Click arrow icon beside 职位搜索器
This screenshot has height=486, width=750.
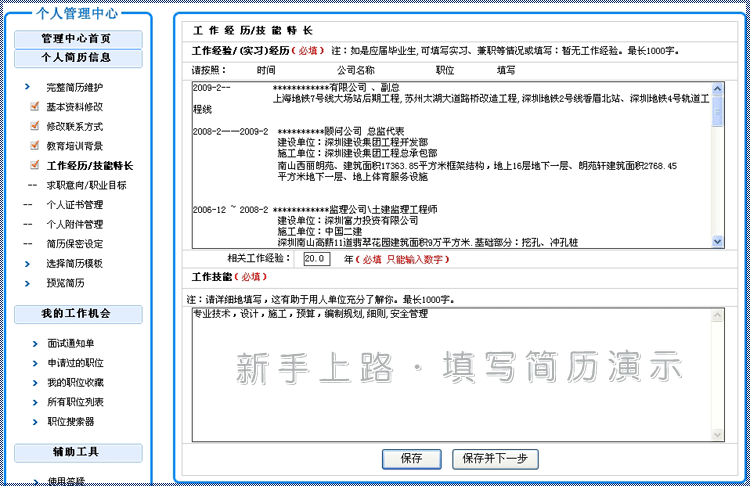tap(35, 422)
